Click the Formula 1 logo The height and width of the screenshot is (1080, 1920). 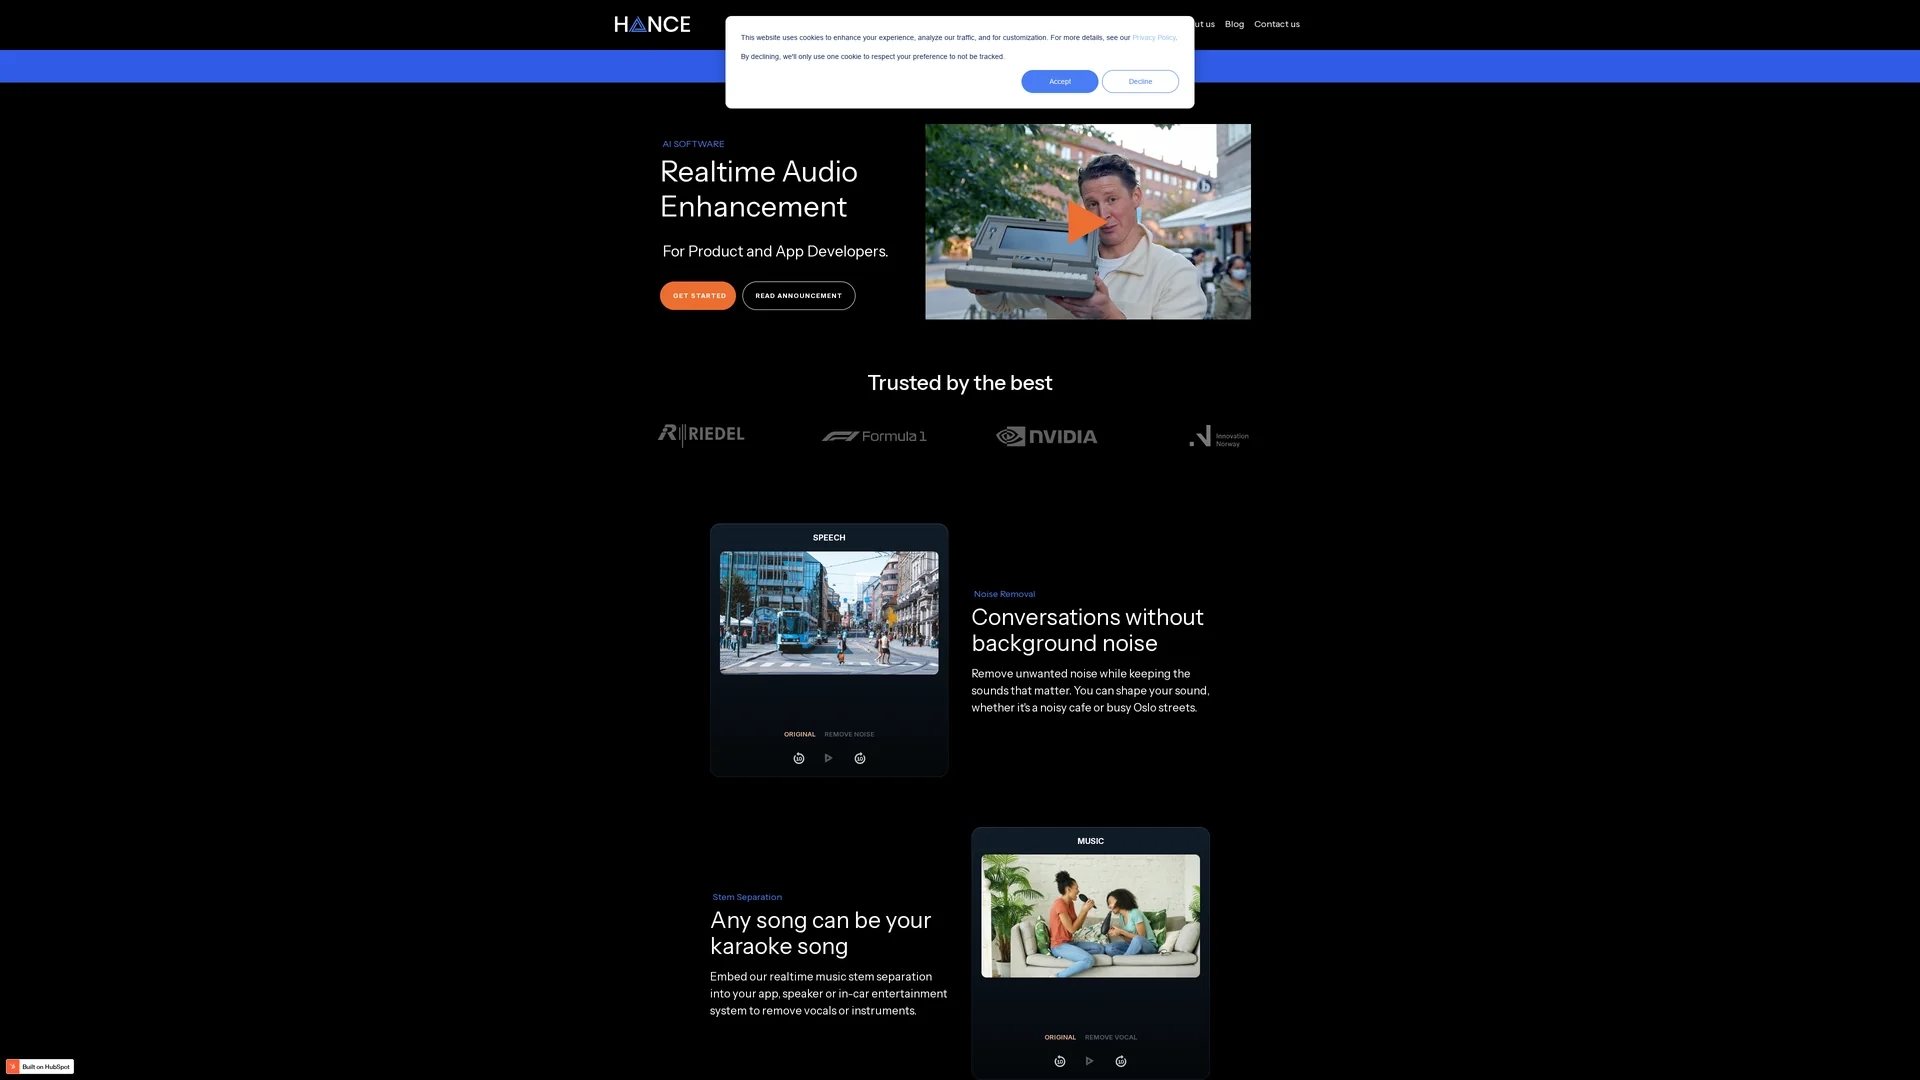coord(874,436)
